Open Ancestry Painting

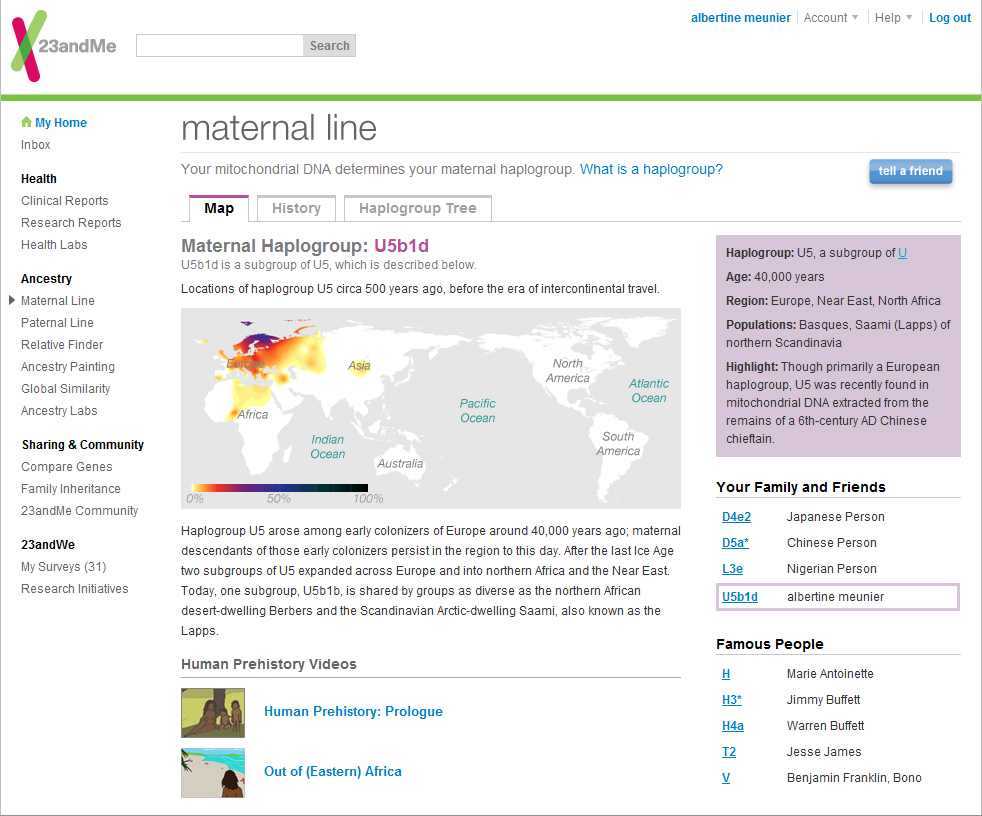[68, 366]
